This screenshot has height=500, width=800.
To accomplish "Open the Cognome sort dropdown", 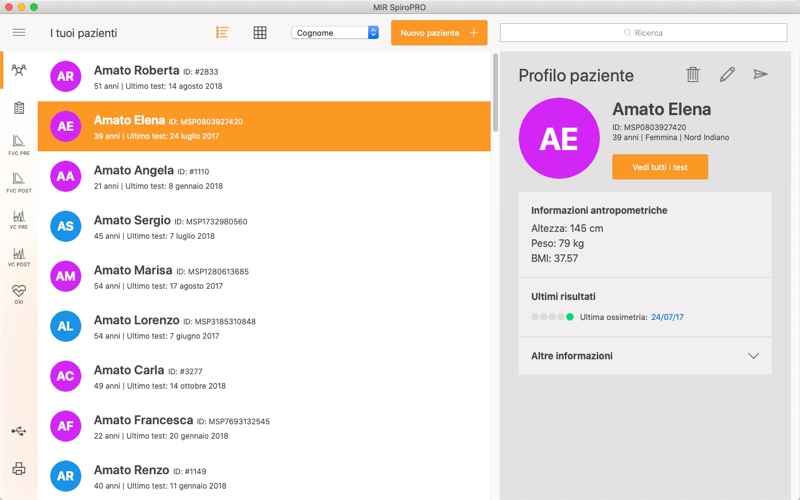I will tap(335, 33).
